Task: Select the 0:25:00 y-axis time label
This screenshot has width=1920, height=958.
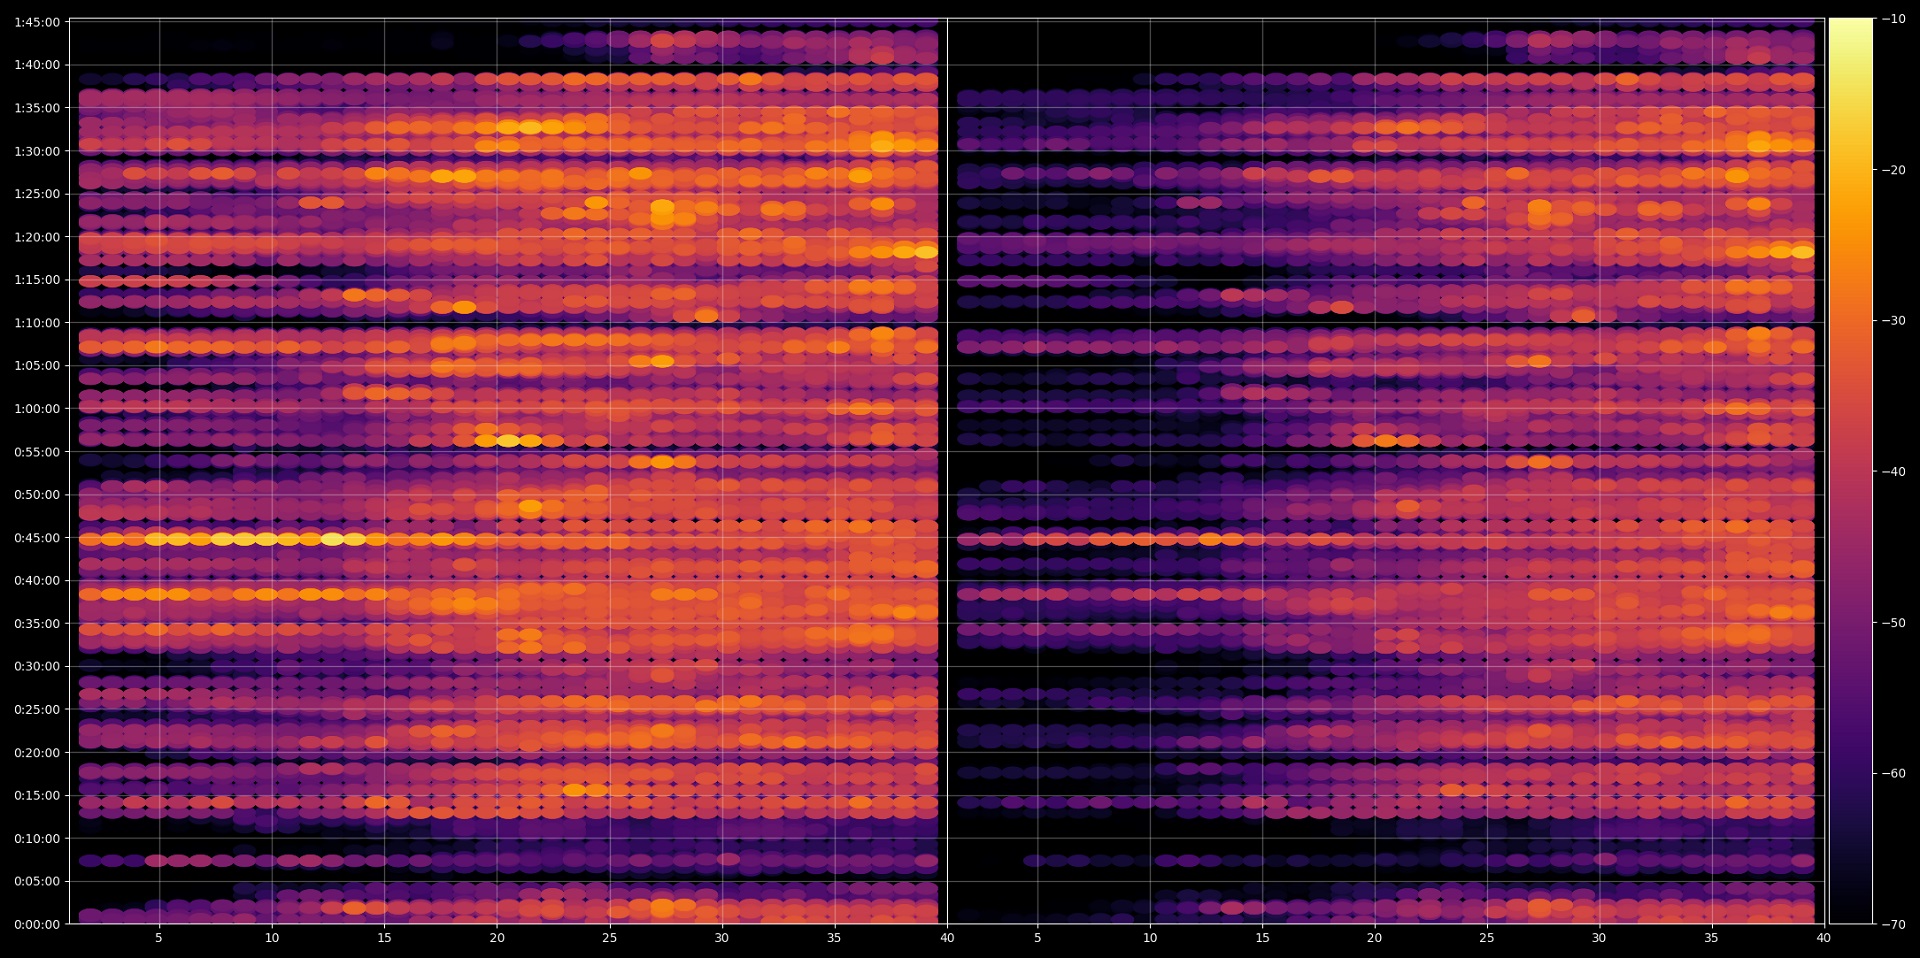Action: [x=37, y=710]
